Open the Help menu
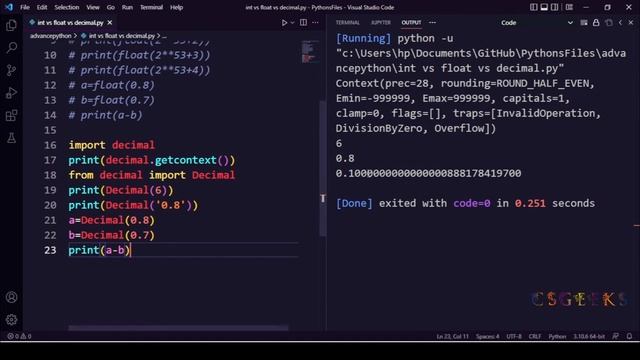This screenshot has height=360, width=640. (x=176, y=7)
